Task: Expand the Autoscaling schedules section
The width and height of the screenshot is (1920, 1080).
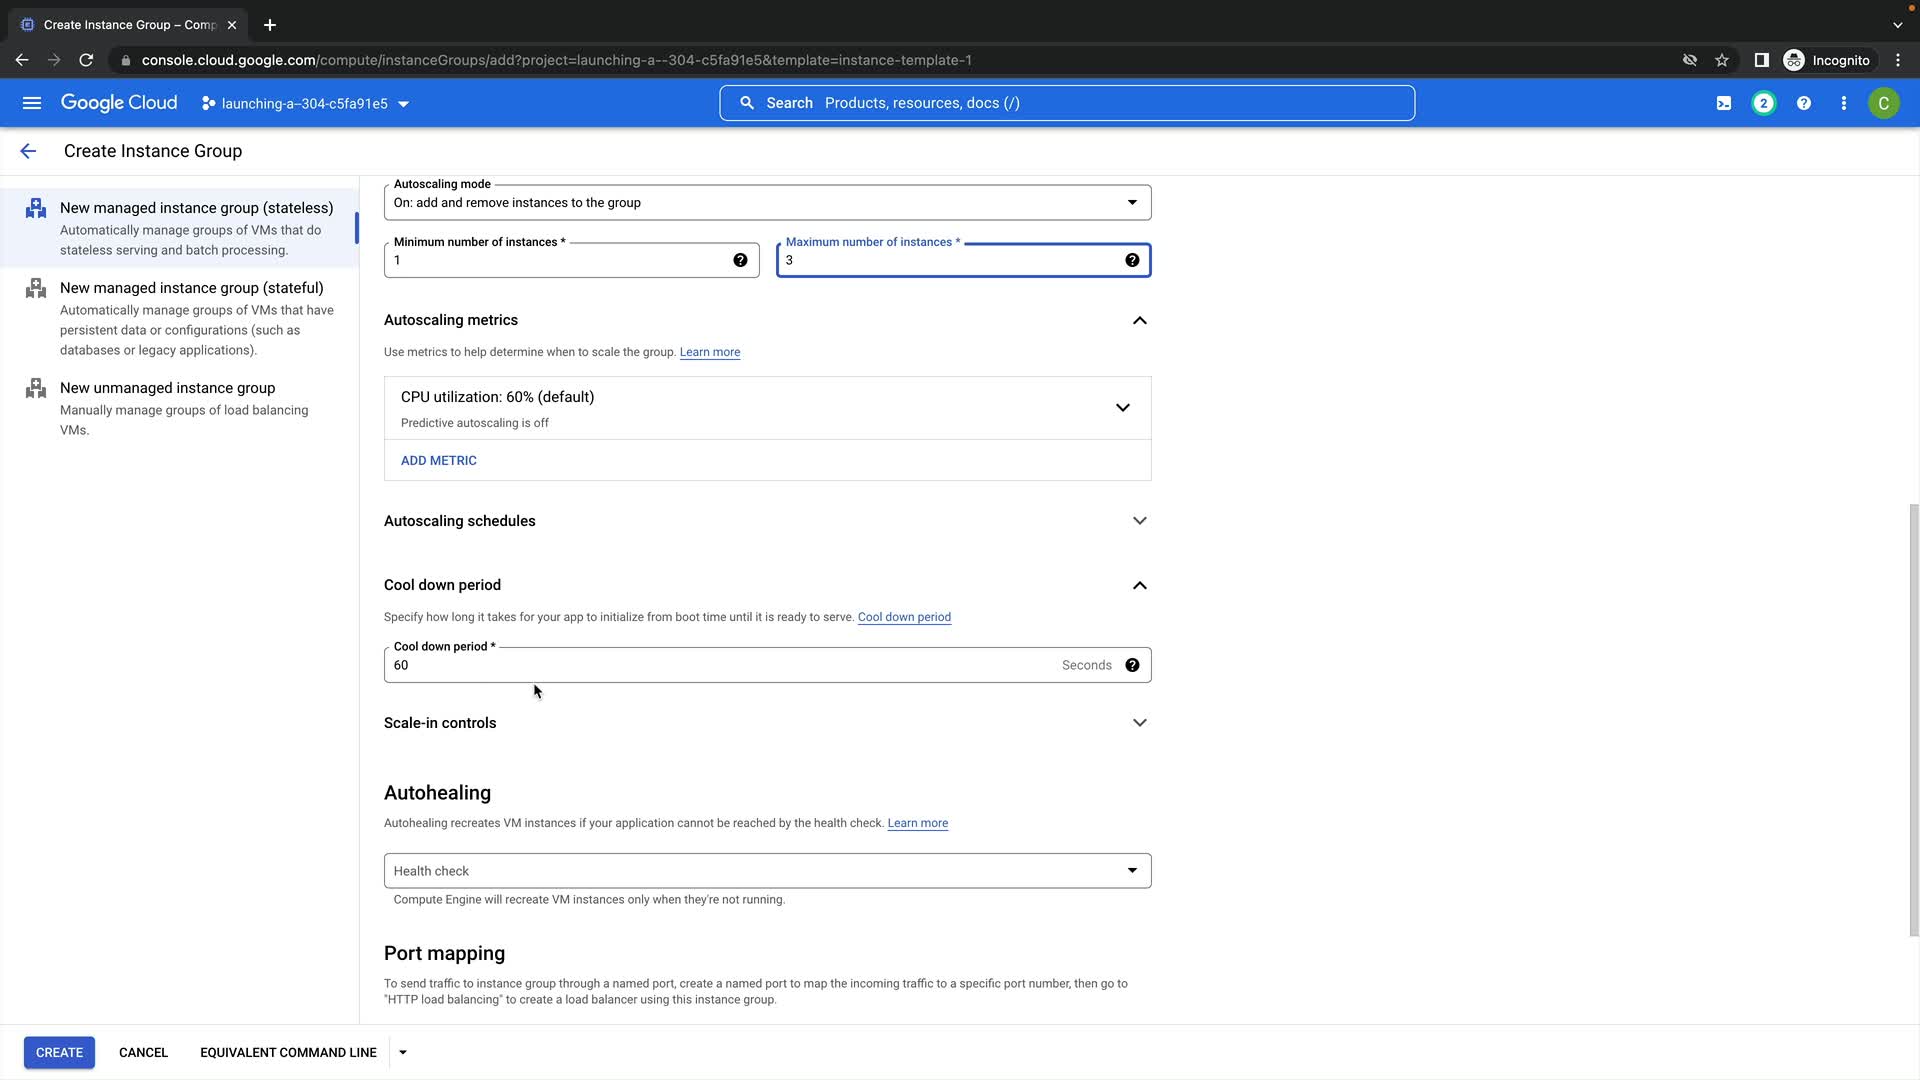Action: tap(1139, 521)
